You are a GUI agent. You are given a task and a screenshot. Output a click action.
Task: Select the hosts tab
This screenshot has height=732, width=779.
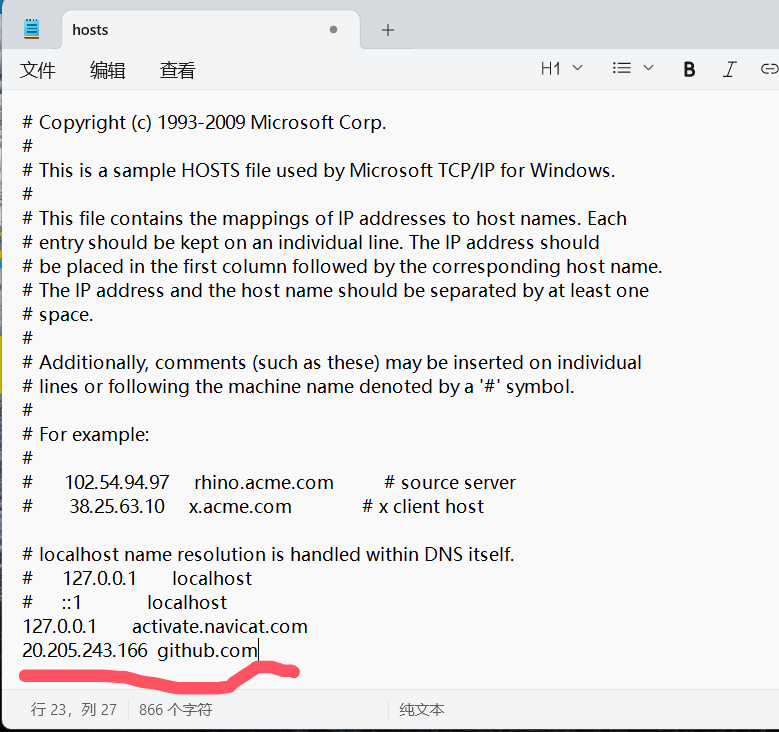click(211, 30)
